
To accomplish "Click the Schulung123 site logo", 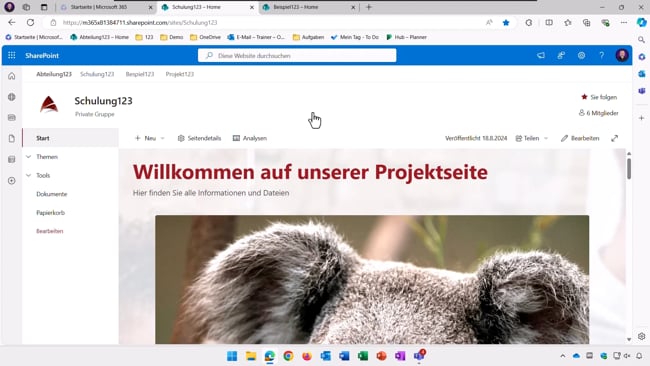I will pos(49,104).
